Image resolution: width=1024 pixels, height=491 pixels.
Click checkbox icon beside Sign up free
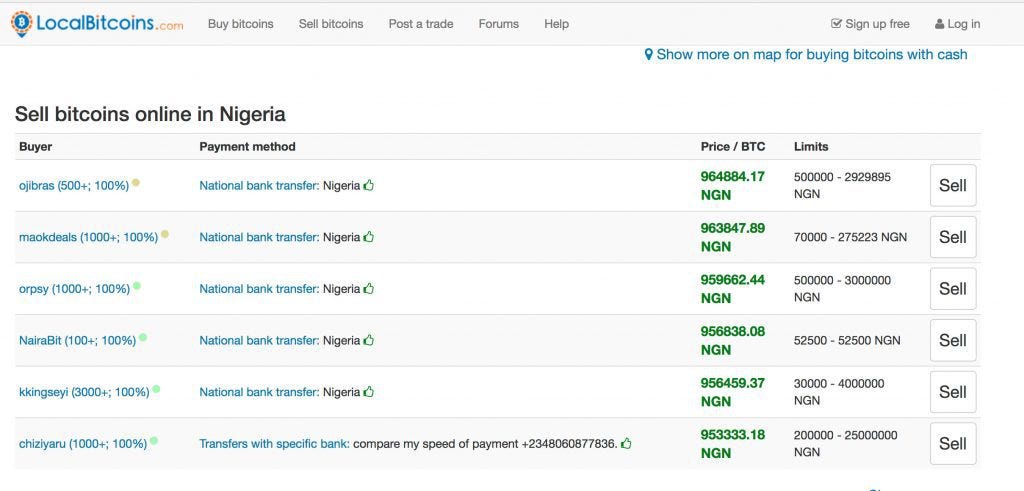click(836, 24)
